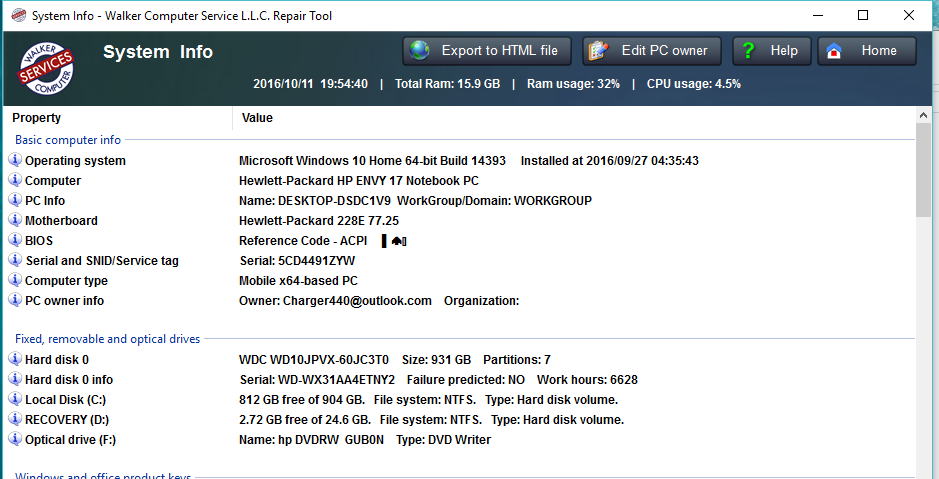Click the info icon beside Motherboard
This screenshot has height=479, width=939.
15,220
